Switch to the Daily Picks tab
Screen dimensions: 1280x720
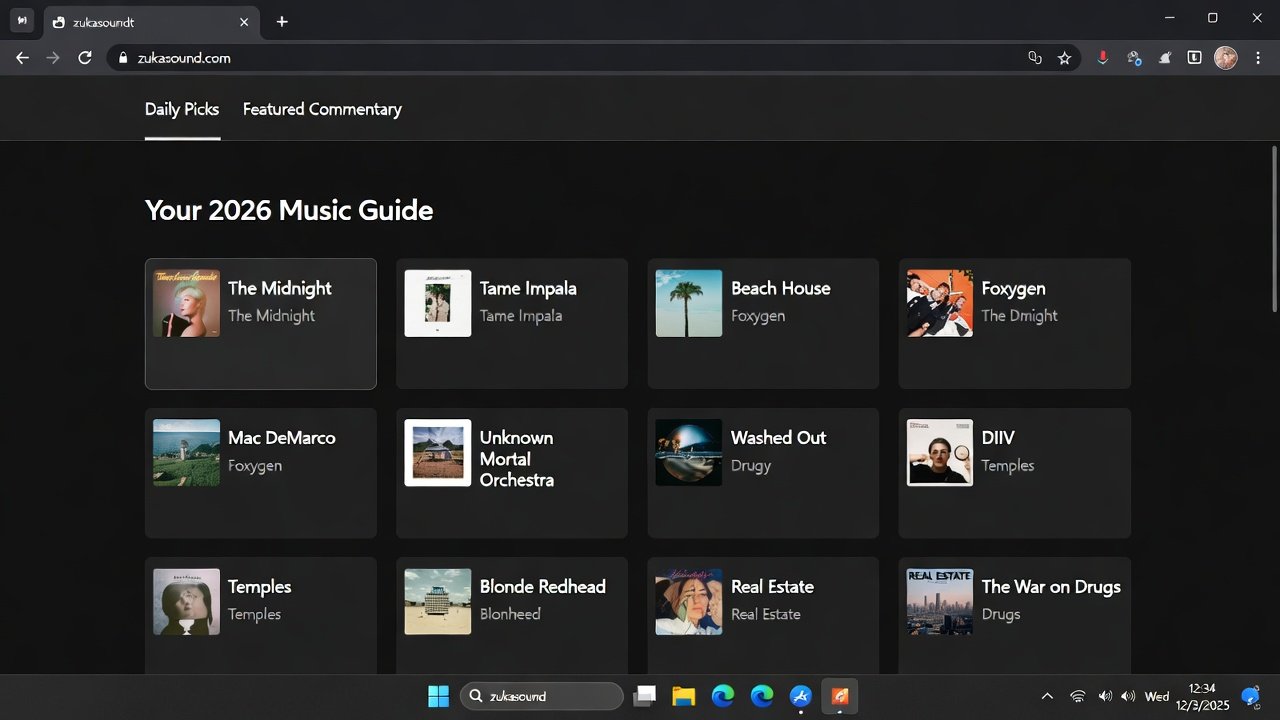(181, 109)
